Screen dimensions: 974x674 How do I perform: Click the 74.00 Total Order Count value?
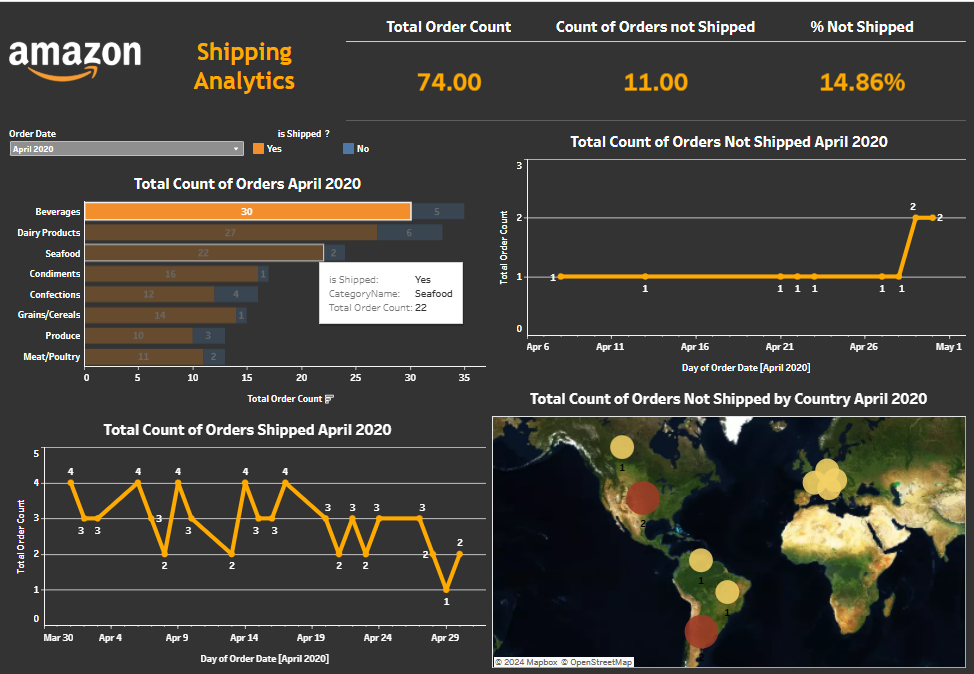click(x=449, y=82)
